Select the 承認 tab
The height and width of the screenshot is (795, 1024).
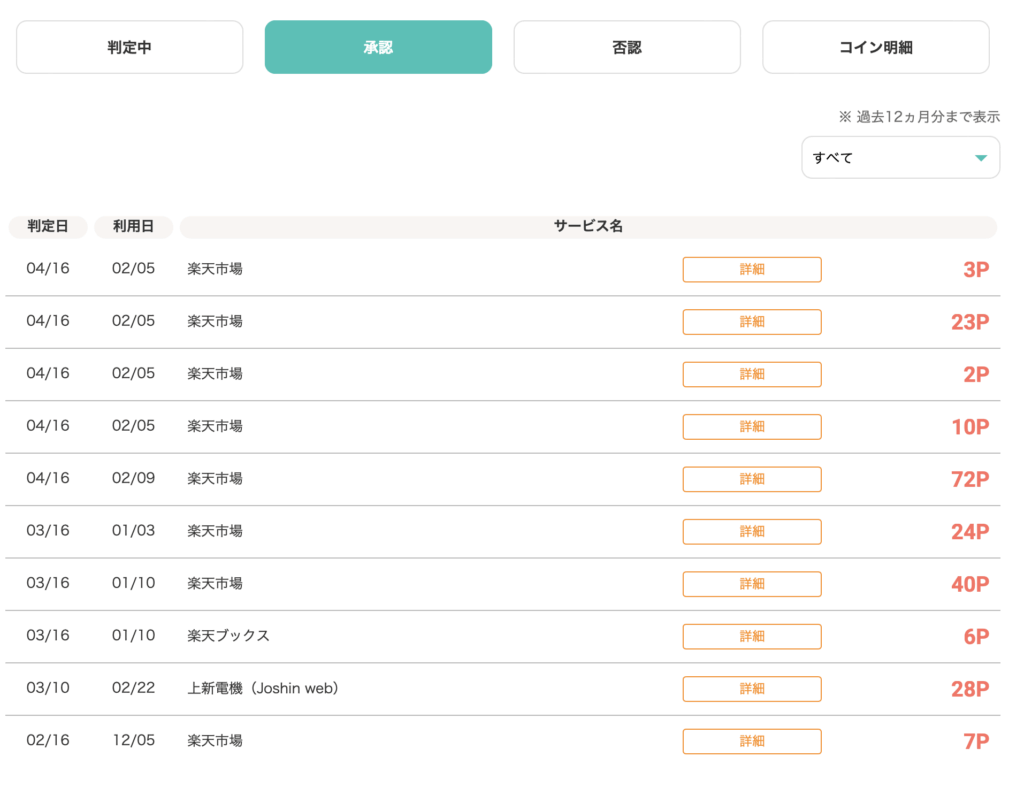coord(378,47)
